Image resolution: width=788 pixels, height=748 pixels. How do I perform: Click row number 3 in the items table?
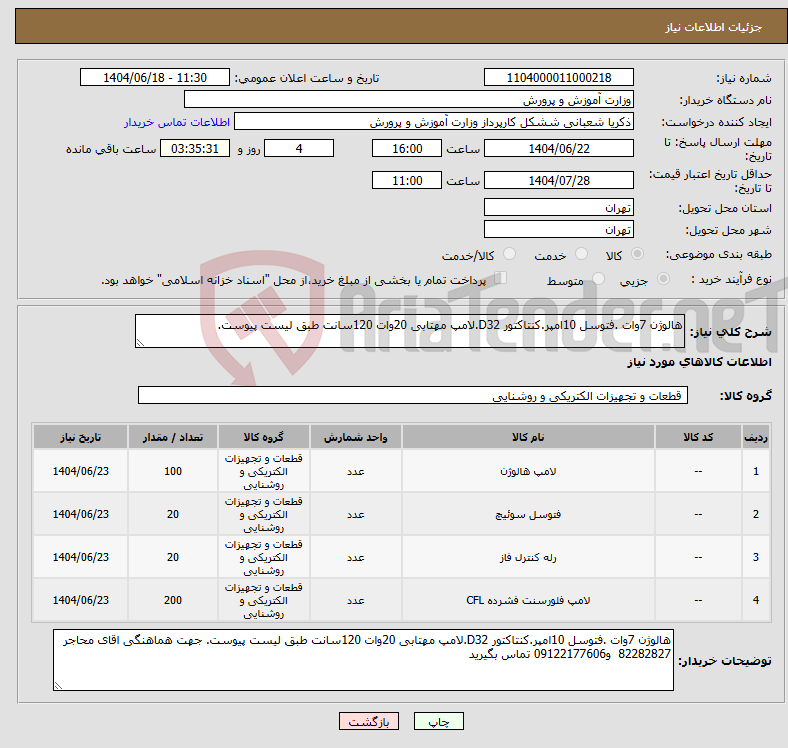pos(755,557)
